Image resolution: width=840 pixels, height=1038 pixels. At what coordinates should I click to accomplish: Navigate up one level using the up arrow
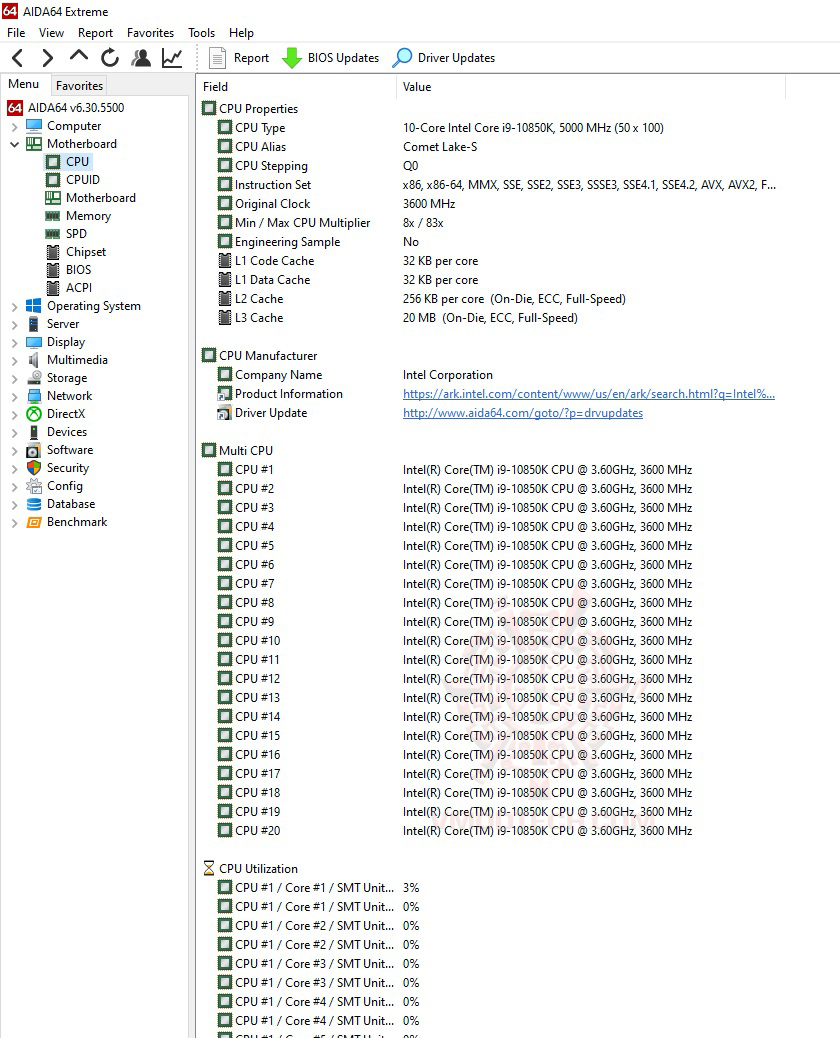click(x=79, y=57)
